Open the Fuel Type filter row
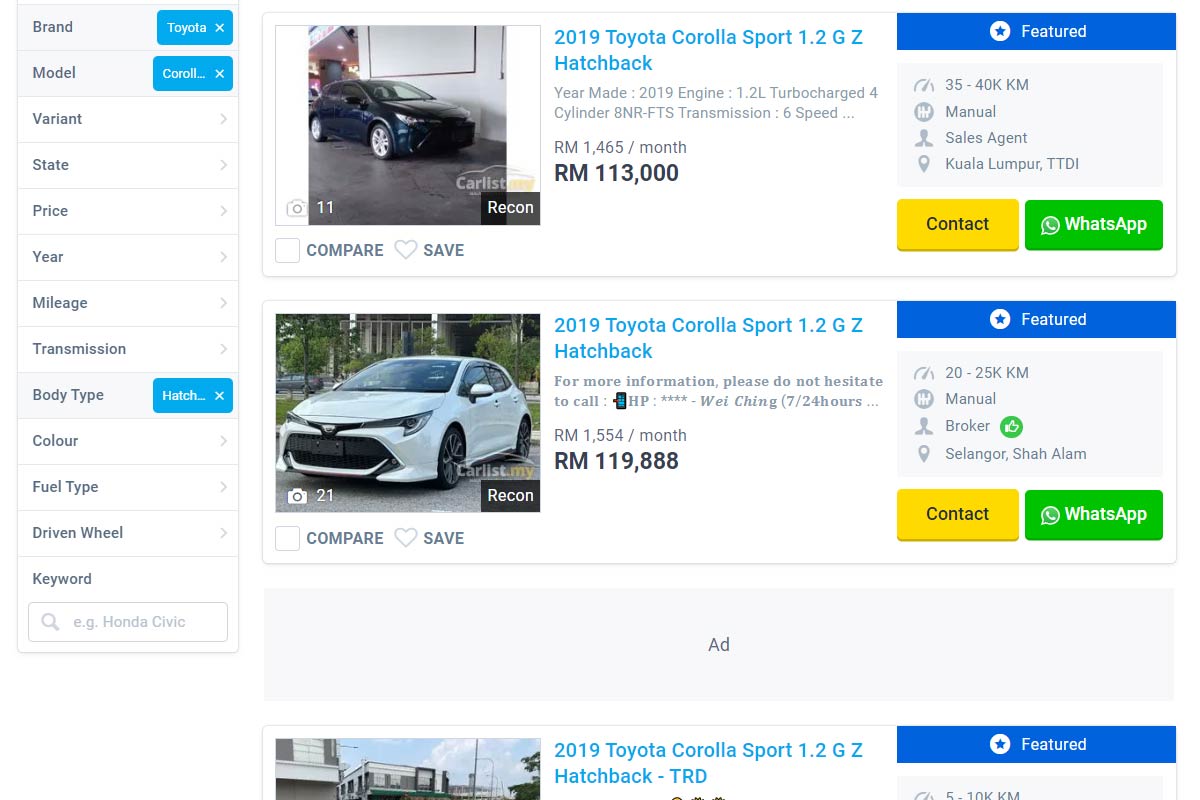This screenshot has height=800, width=1200. (128, 487)
